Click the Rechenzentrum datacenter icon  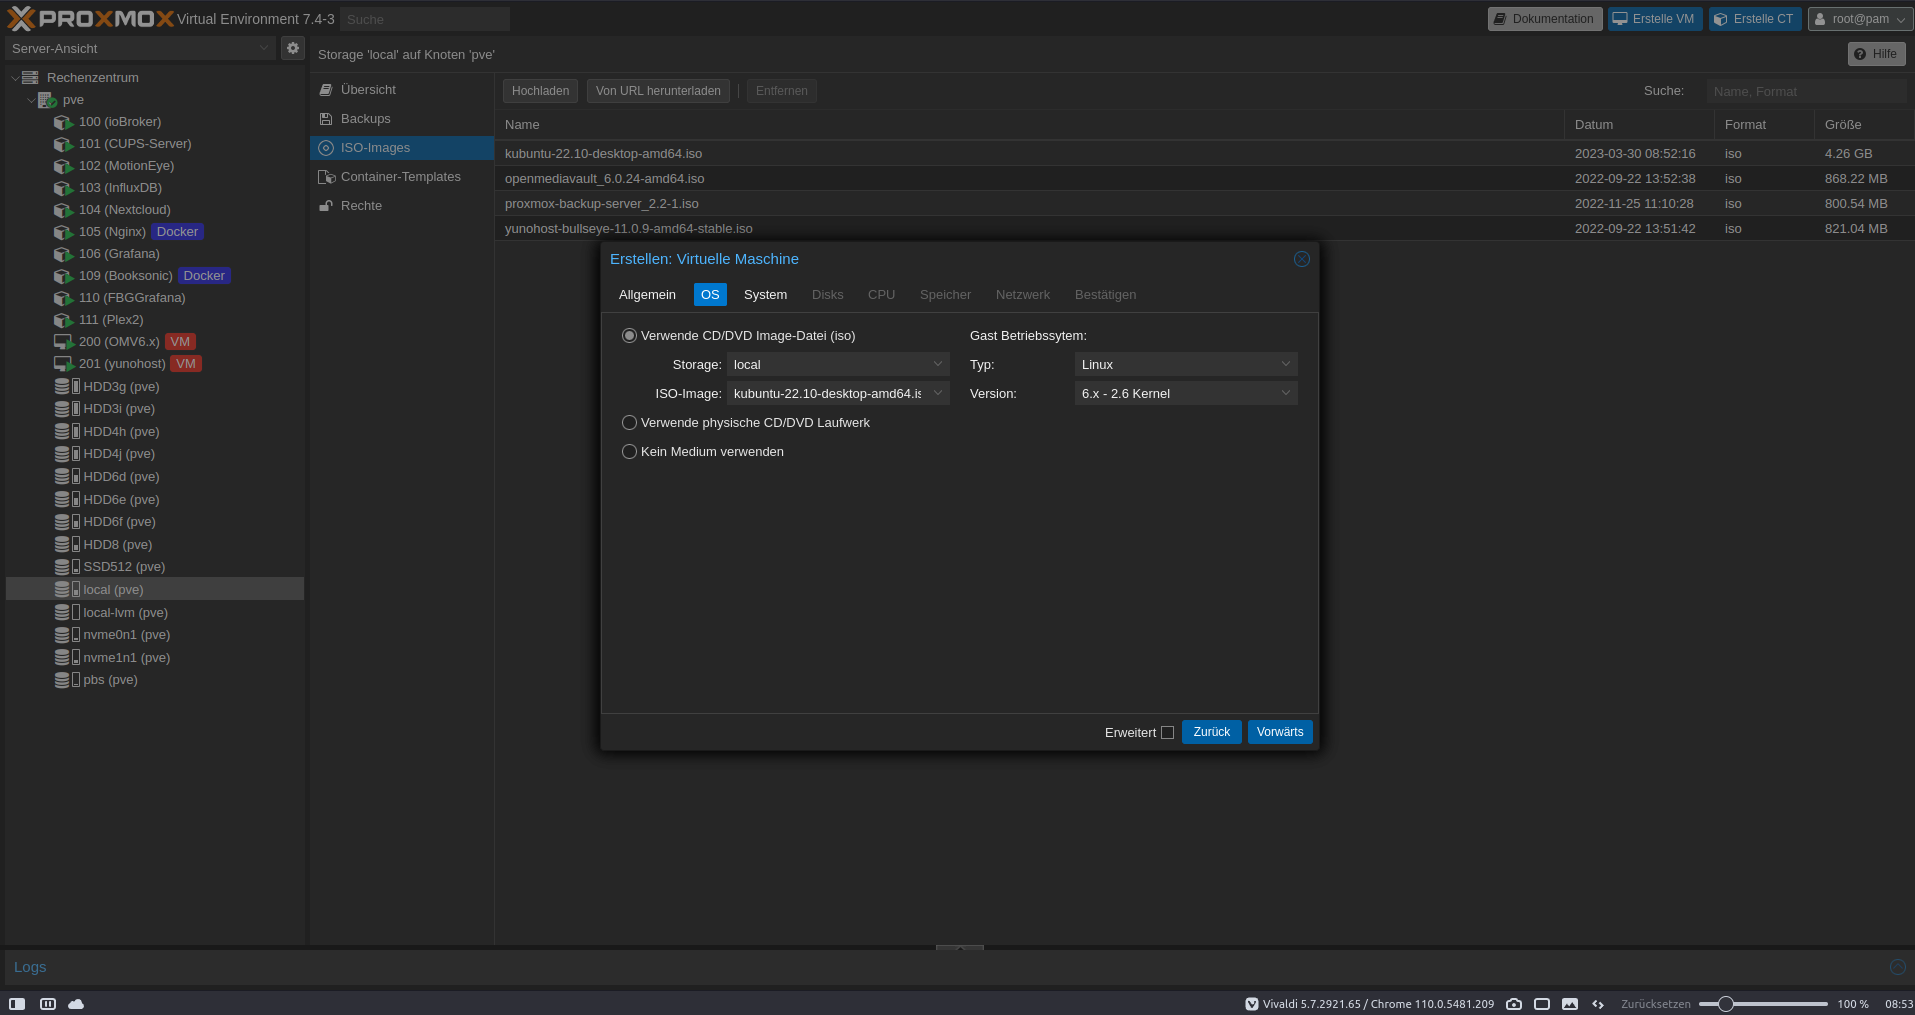coord(31,77)
